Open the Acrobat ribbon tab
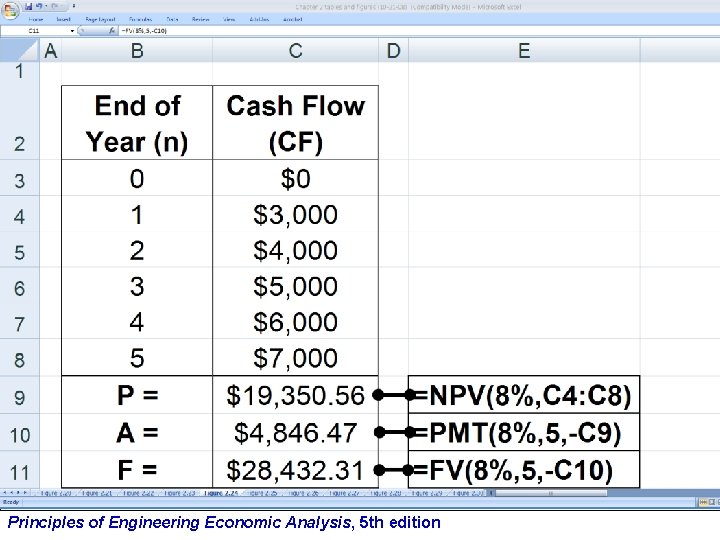720x540 pixels. [x=292, y=19]
